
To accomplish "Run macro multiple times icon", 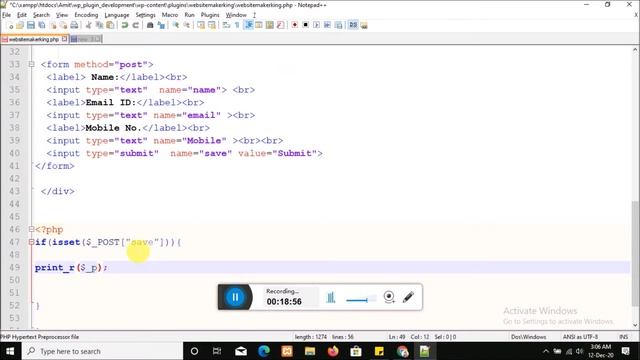I will [x=327, y=25].
